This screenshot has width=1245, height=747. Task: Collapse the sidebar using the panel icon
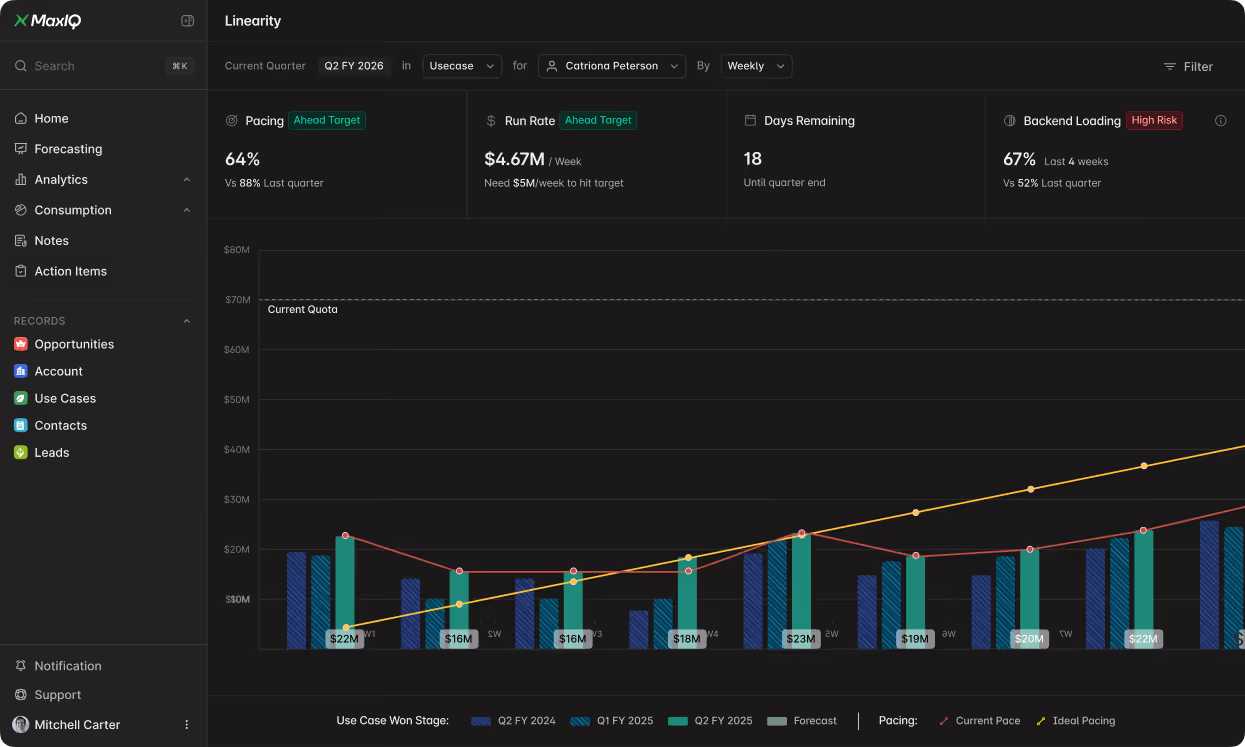pos(188,20)
